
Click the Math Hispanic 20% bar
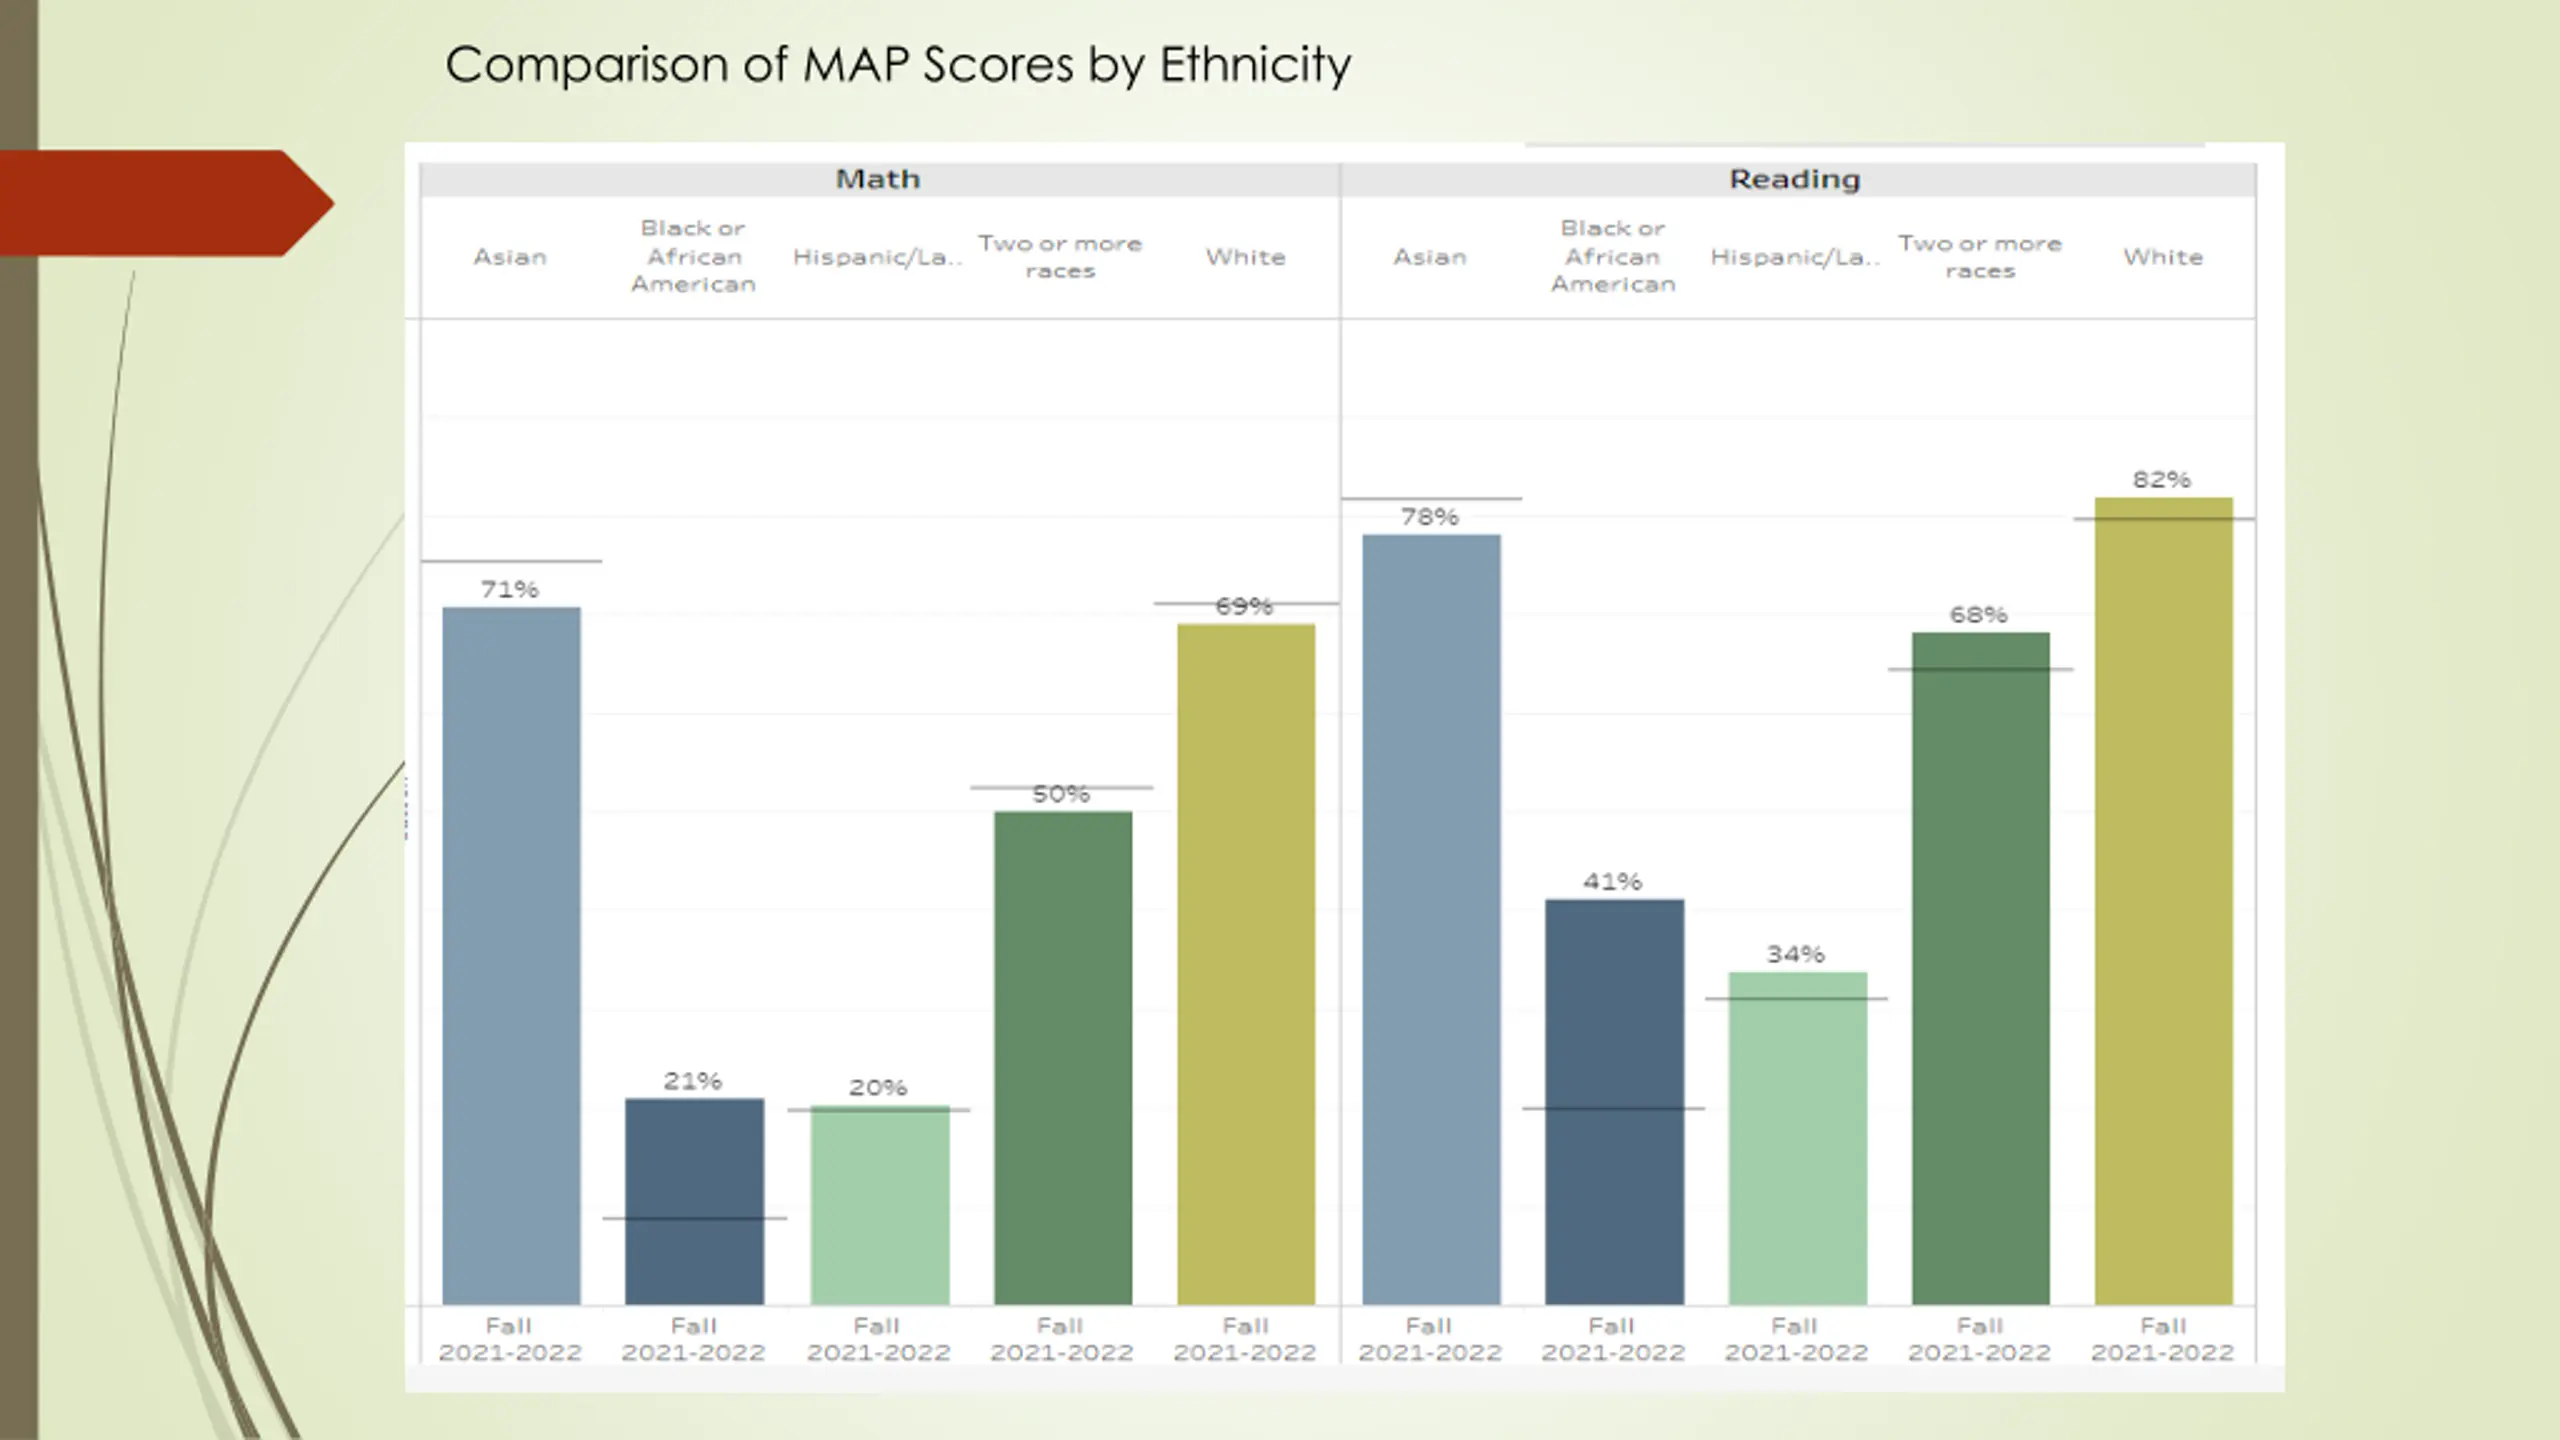pyautogui.click(x=879, y=1205)
